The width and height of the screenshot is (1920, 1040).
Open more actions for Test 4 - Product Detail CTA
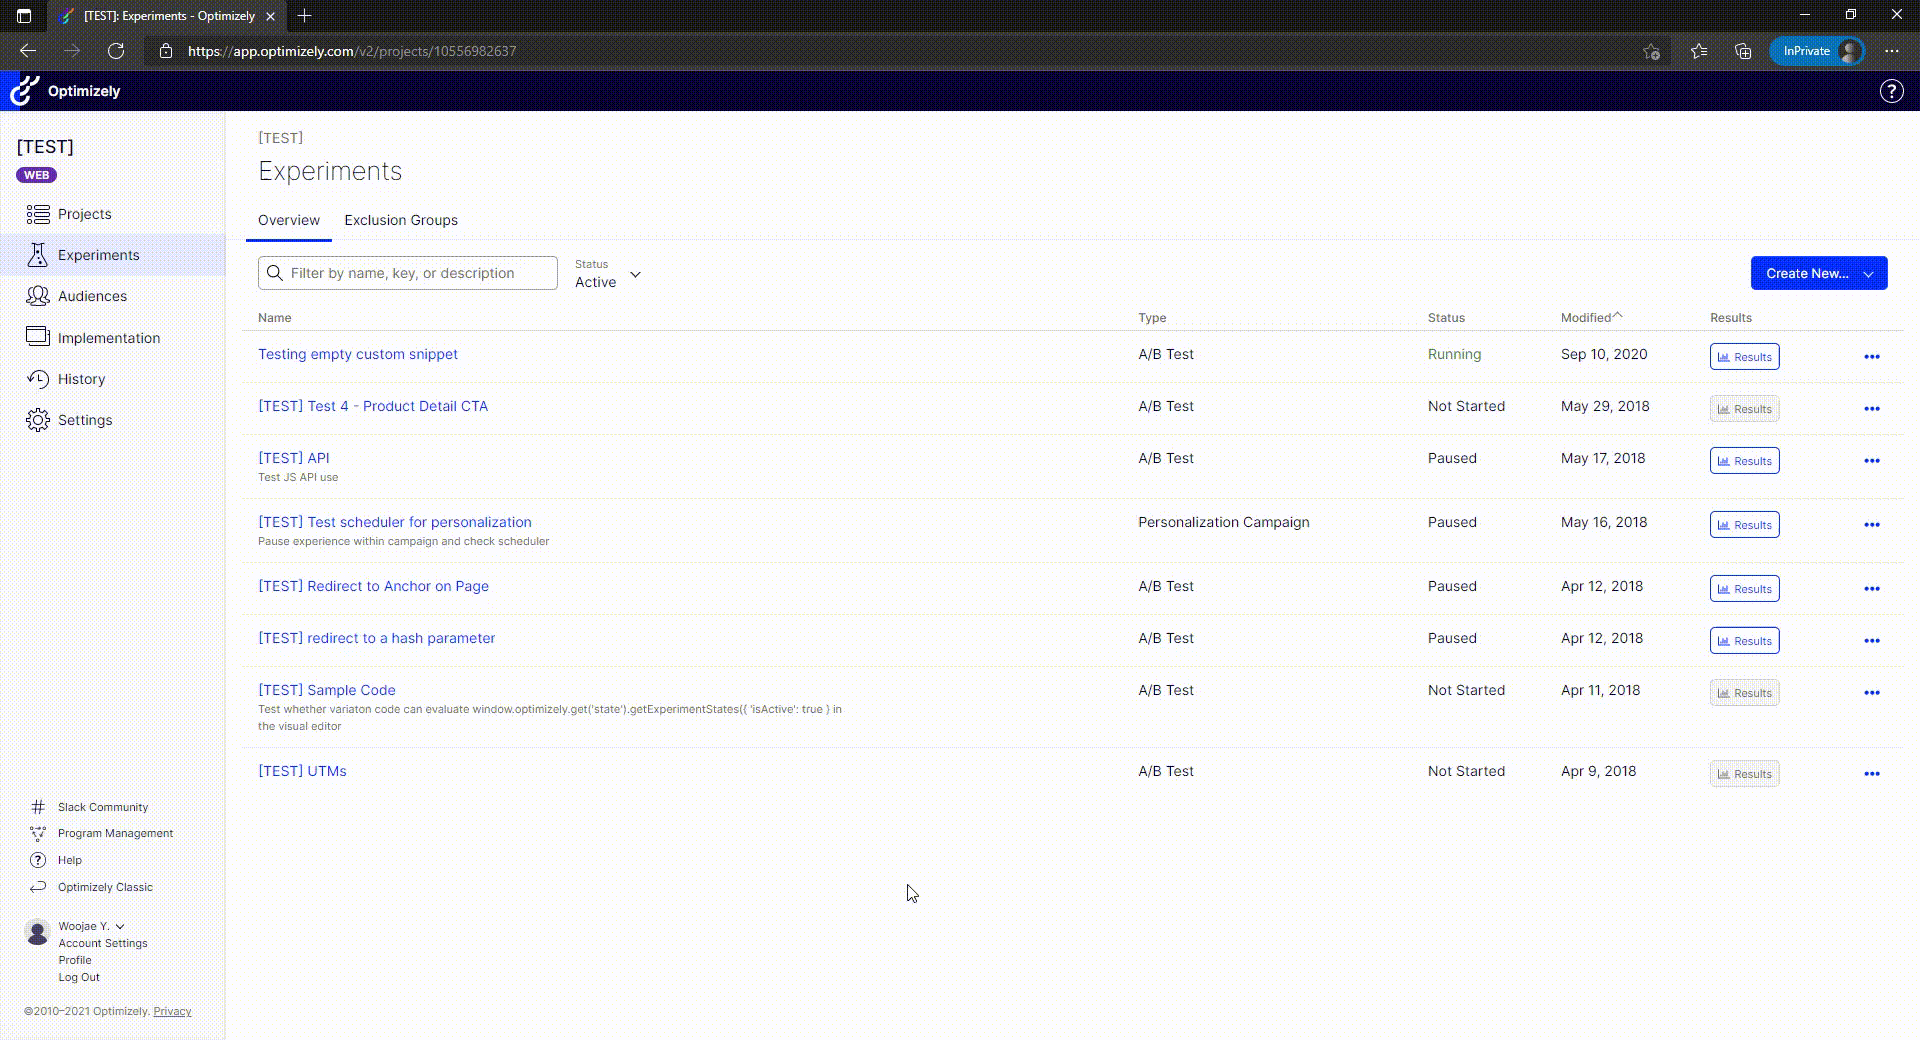coord(1871,409)
